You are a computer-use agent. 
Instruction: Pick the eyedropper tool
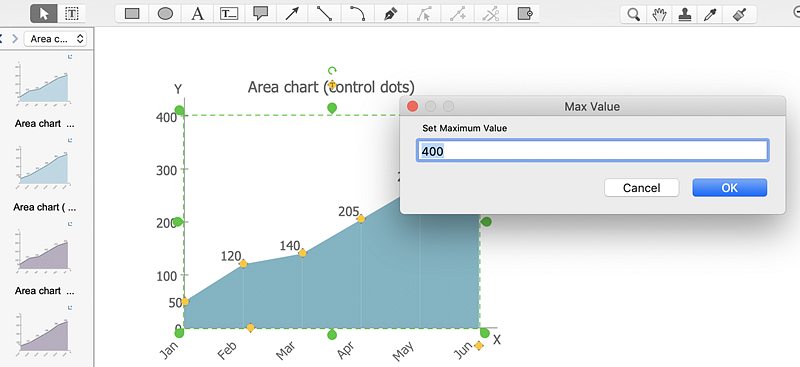click(x=710, y=14)
